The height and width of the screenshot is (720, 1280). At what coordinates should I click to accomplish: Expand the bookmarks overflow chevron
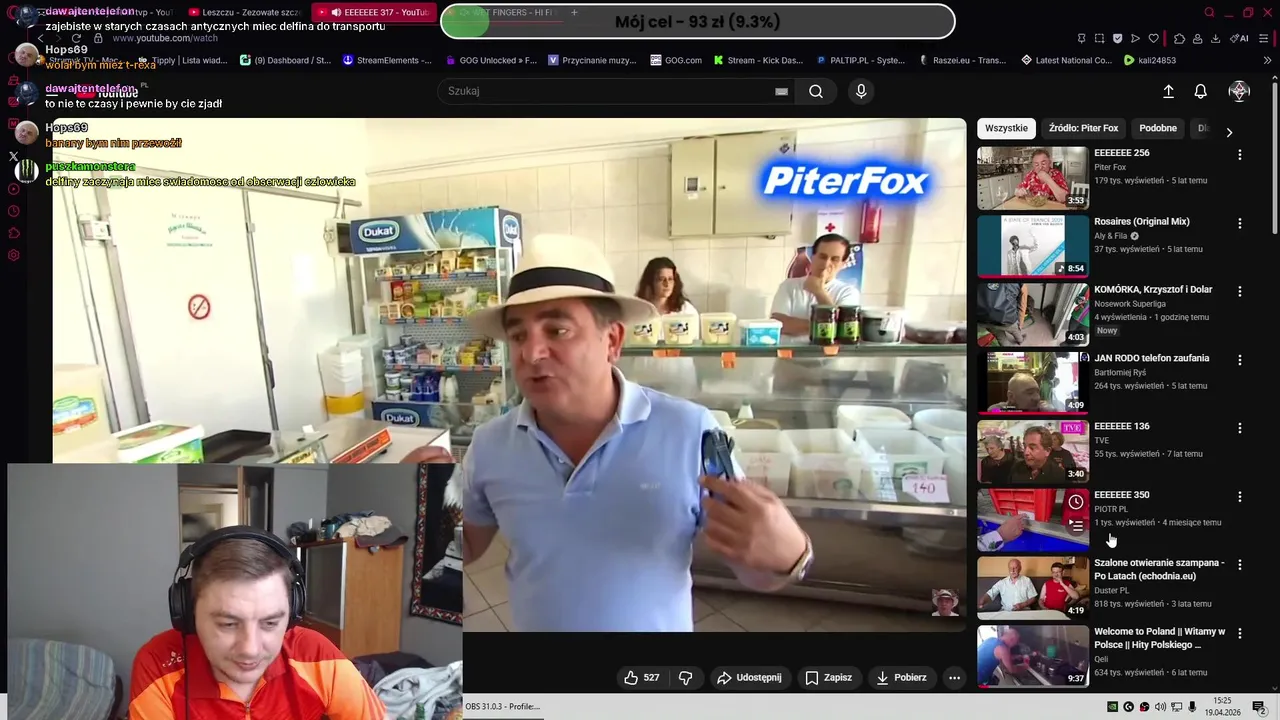pyautogui.click(x=1268, y=60)
